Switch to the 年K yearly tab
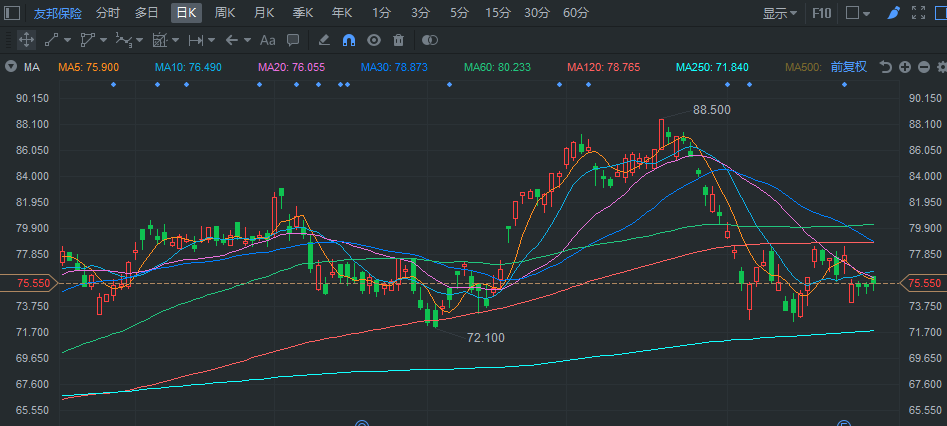The width and height of the screenshot is (947, 426). [x=342, y=13]
